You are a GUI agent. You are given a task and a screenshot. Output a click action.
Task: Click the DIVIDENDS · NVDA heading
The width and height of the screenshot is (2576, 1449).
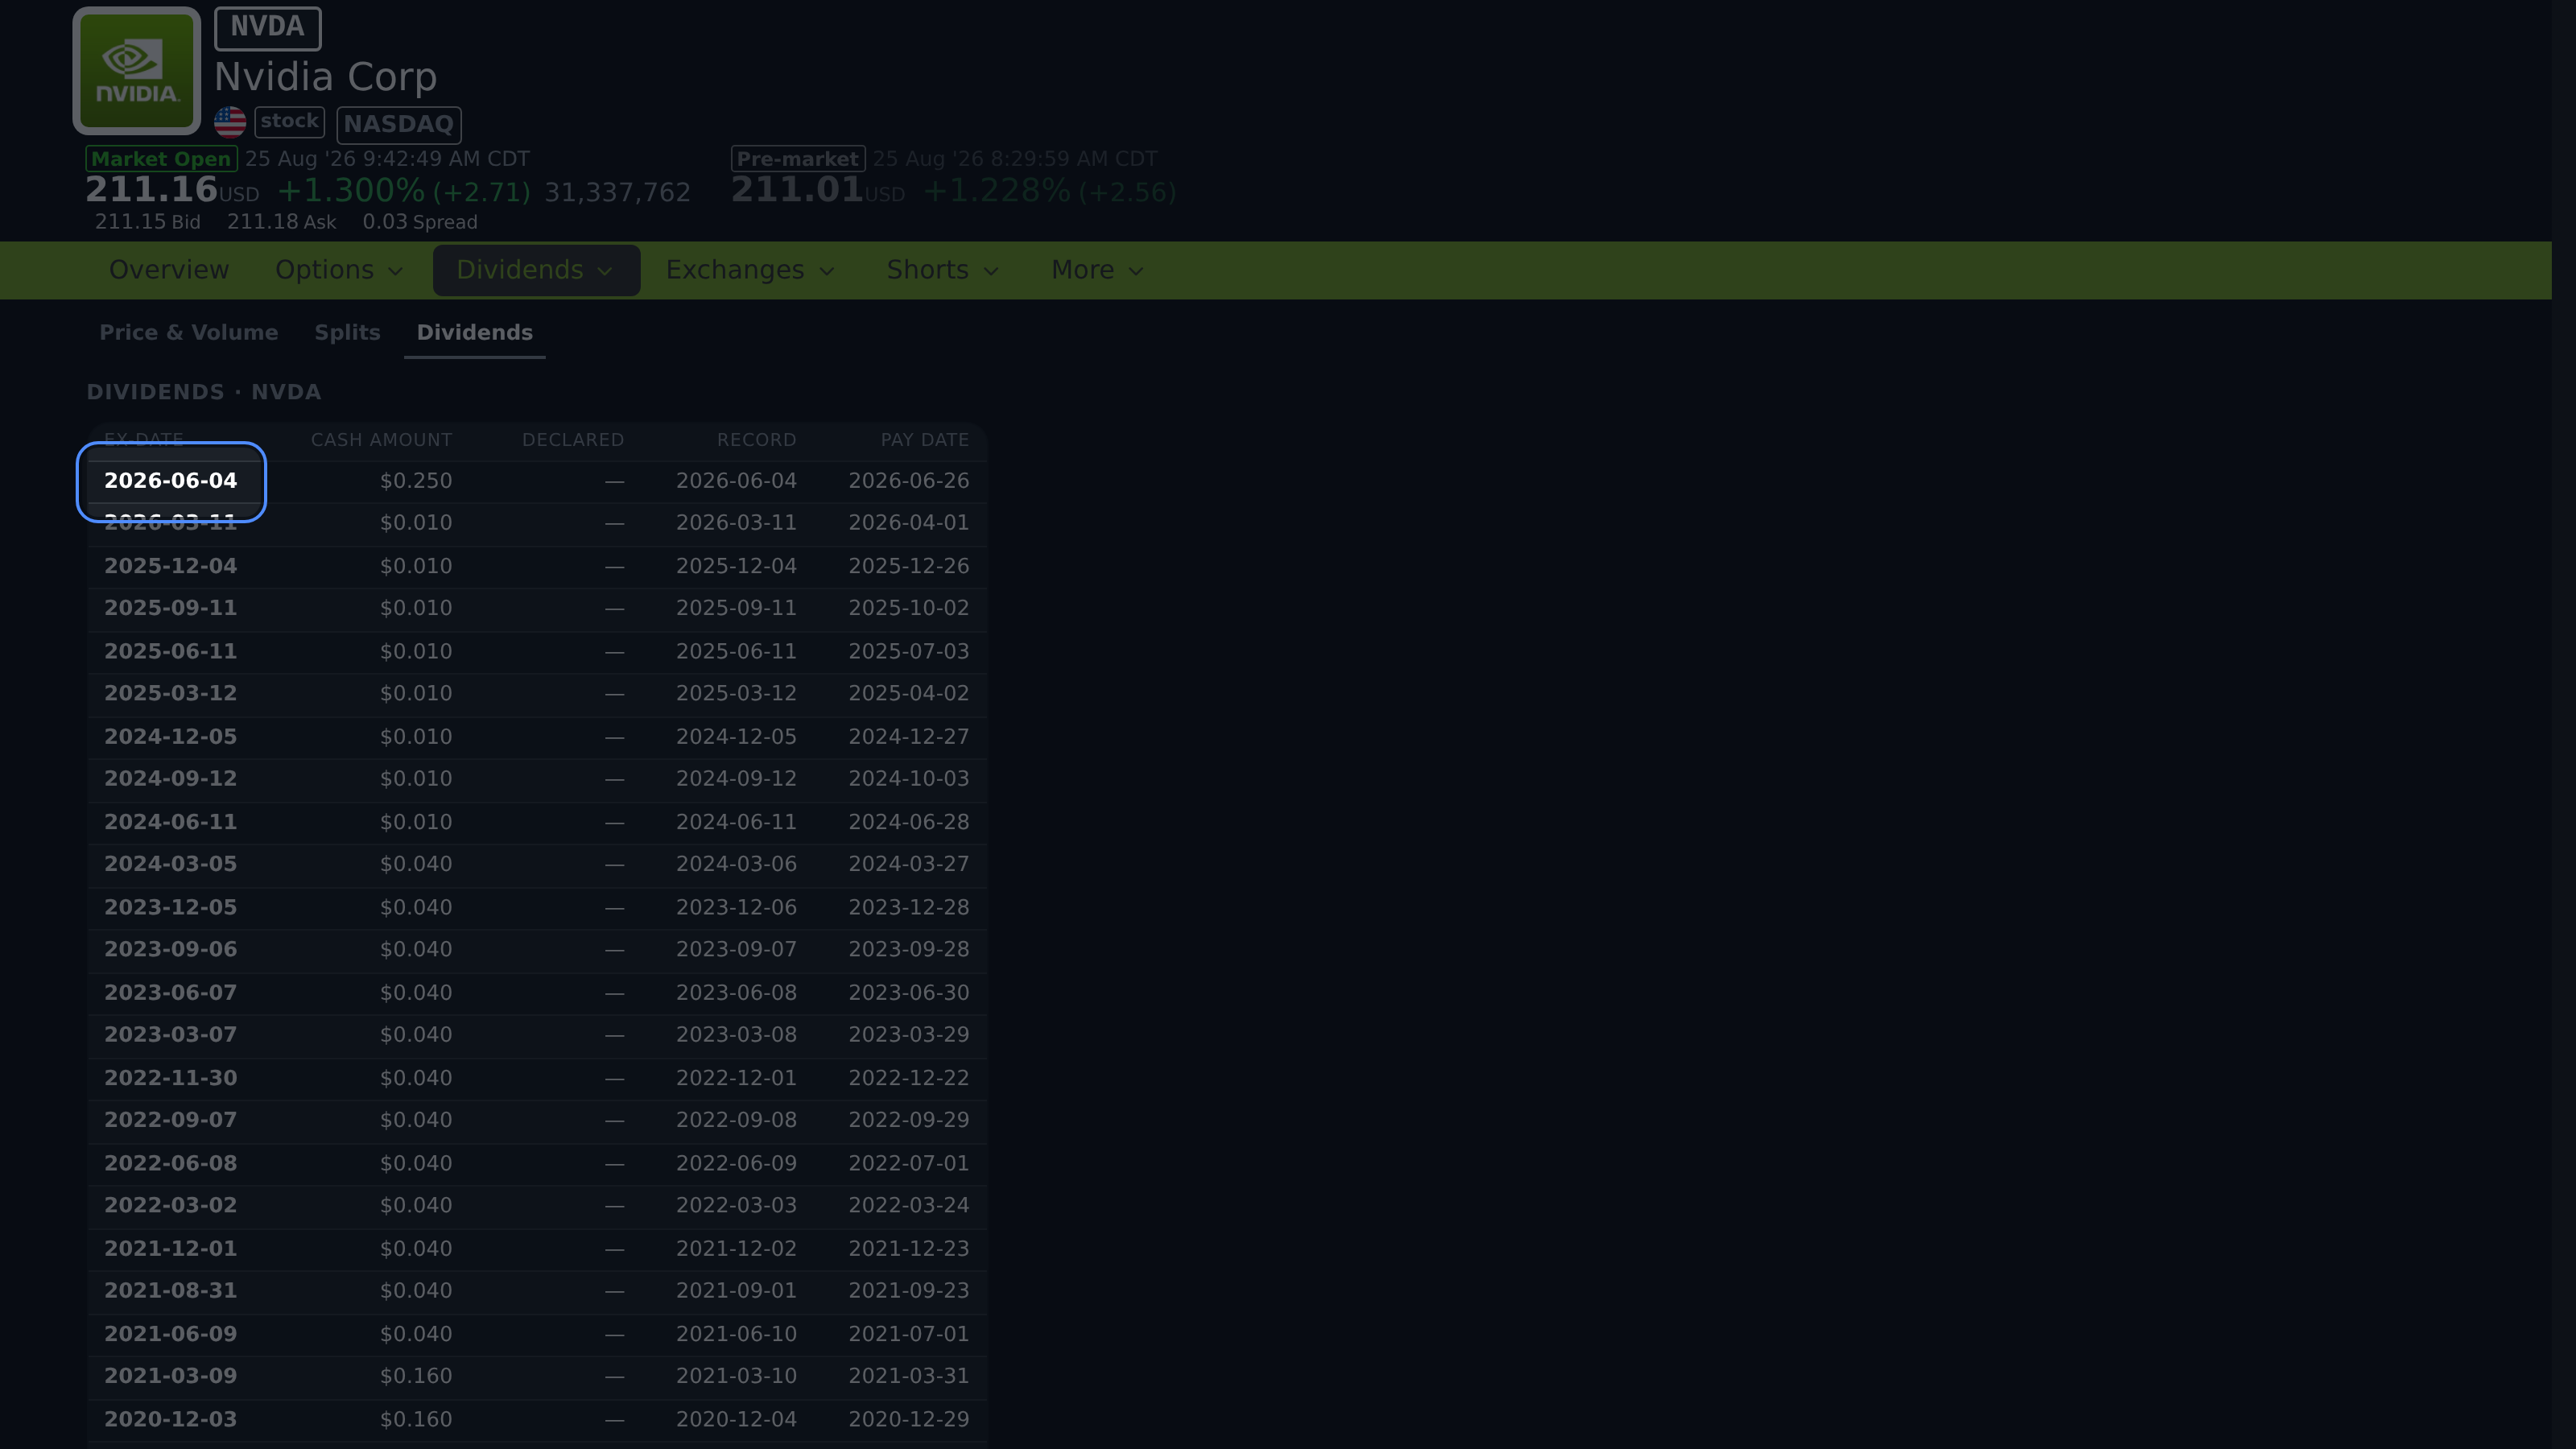click(204, 392)
